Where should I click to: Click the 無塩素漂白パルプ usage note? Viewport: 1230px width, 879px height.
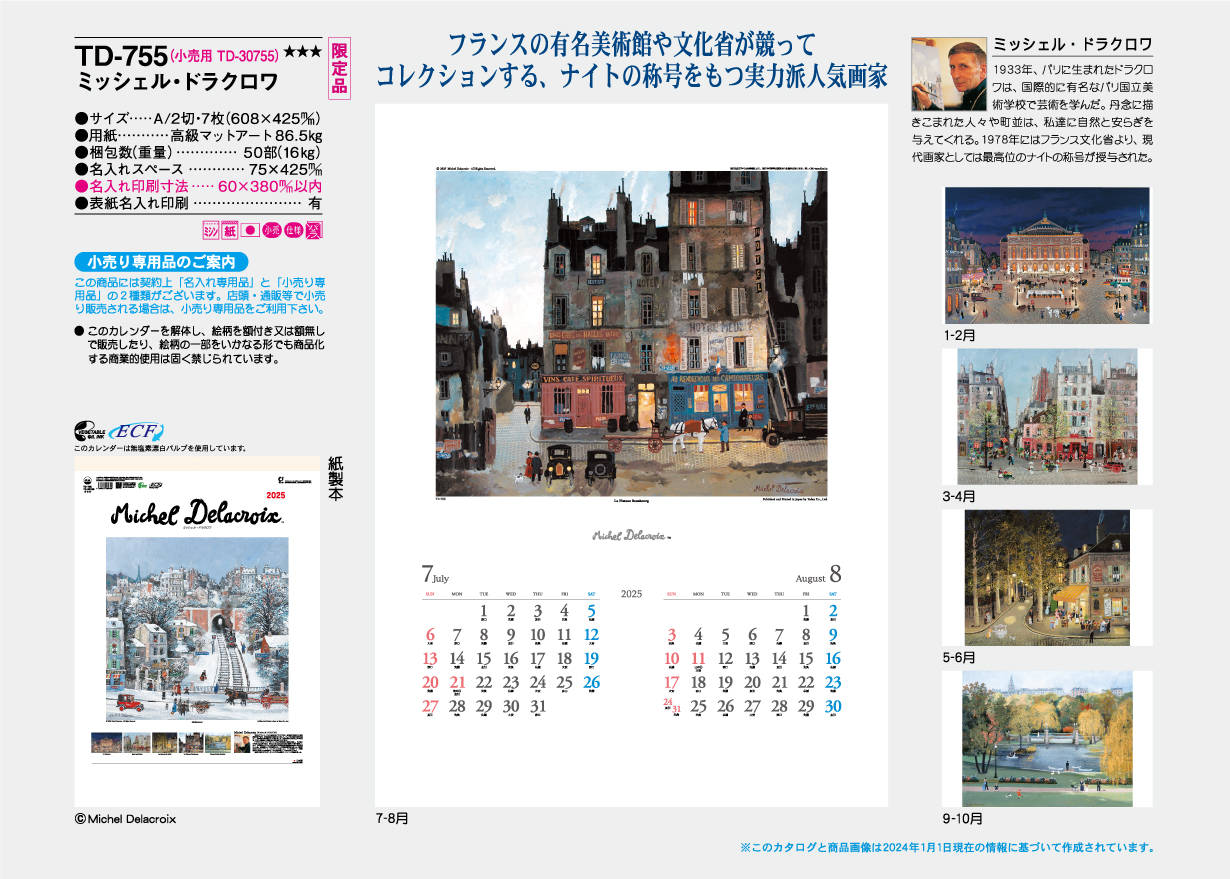[x=160, y=449]
